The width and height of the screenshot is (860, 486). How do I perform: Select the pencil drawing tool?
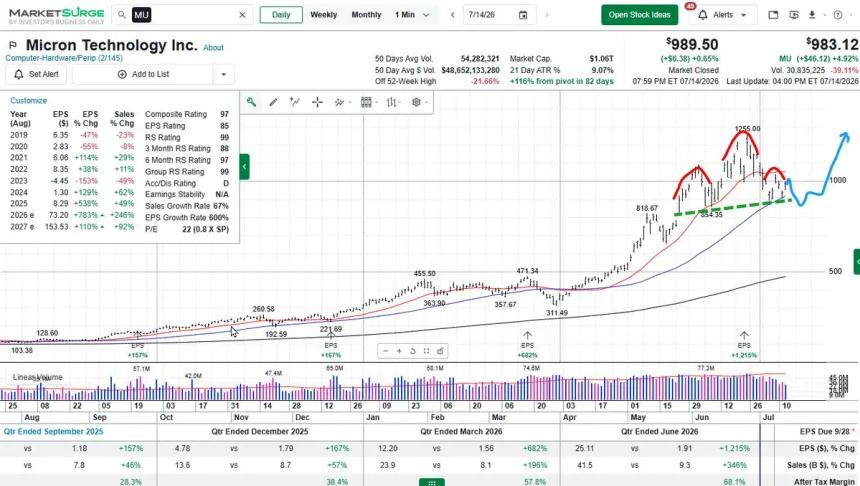(x=273, y=102)
